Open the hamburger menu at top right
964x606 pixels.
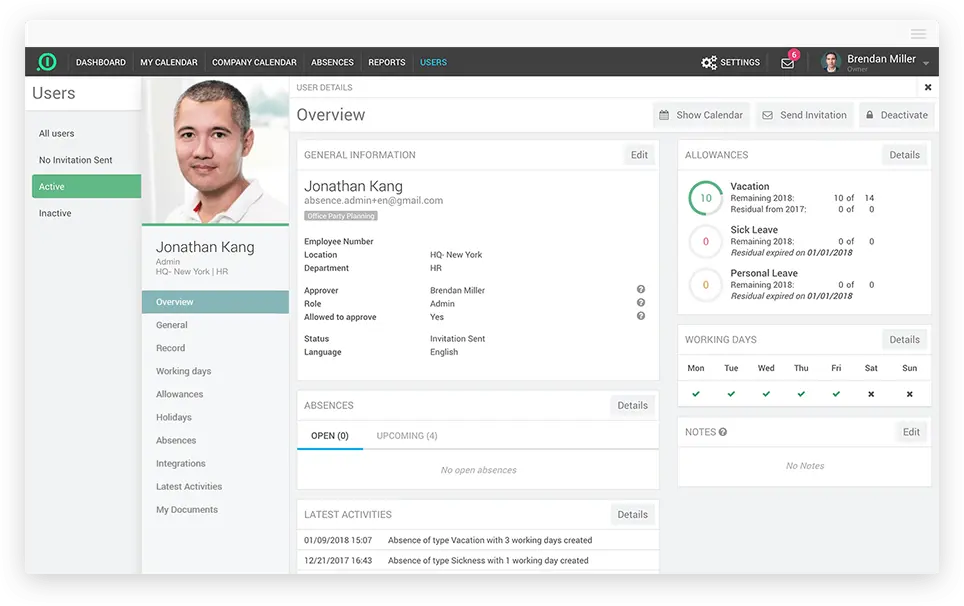(x=918, y=34)
